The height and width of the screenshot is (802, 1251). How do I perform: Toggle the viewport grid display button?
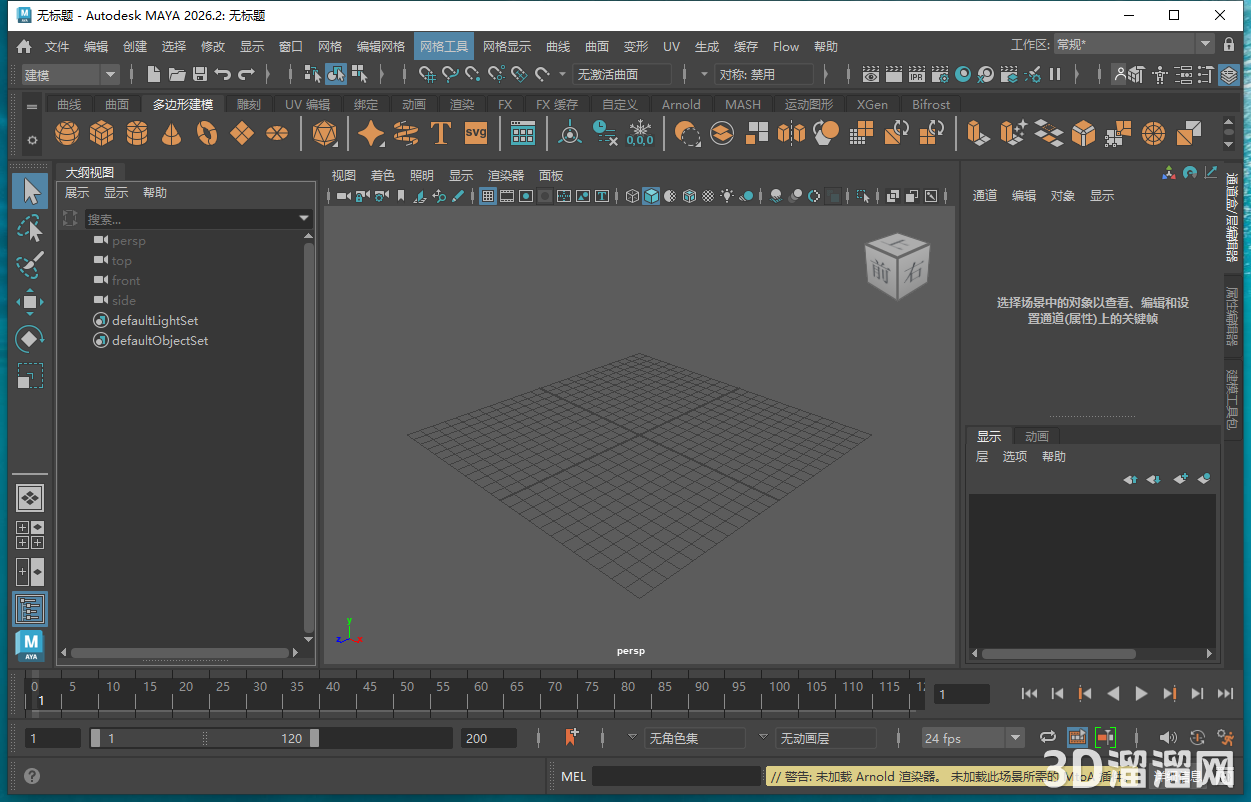[x=488, y=197]
